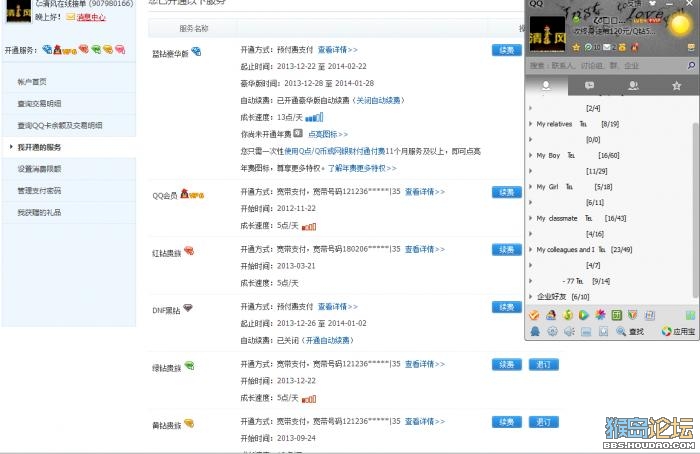
Task: Open 查询交易明细 in sidebar
Action: [39, 104]
